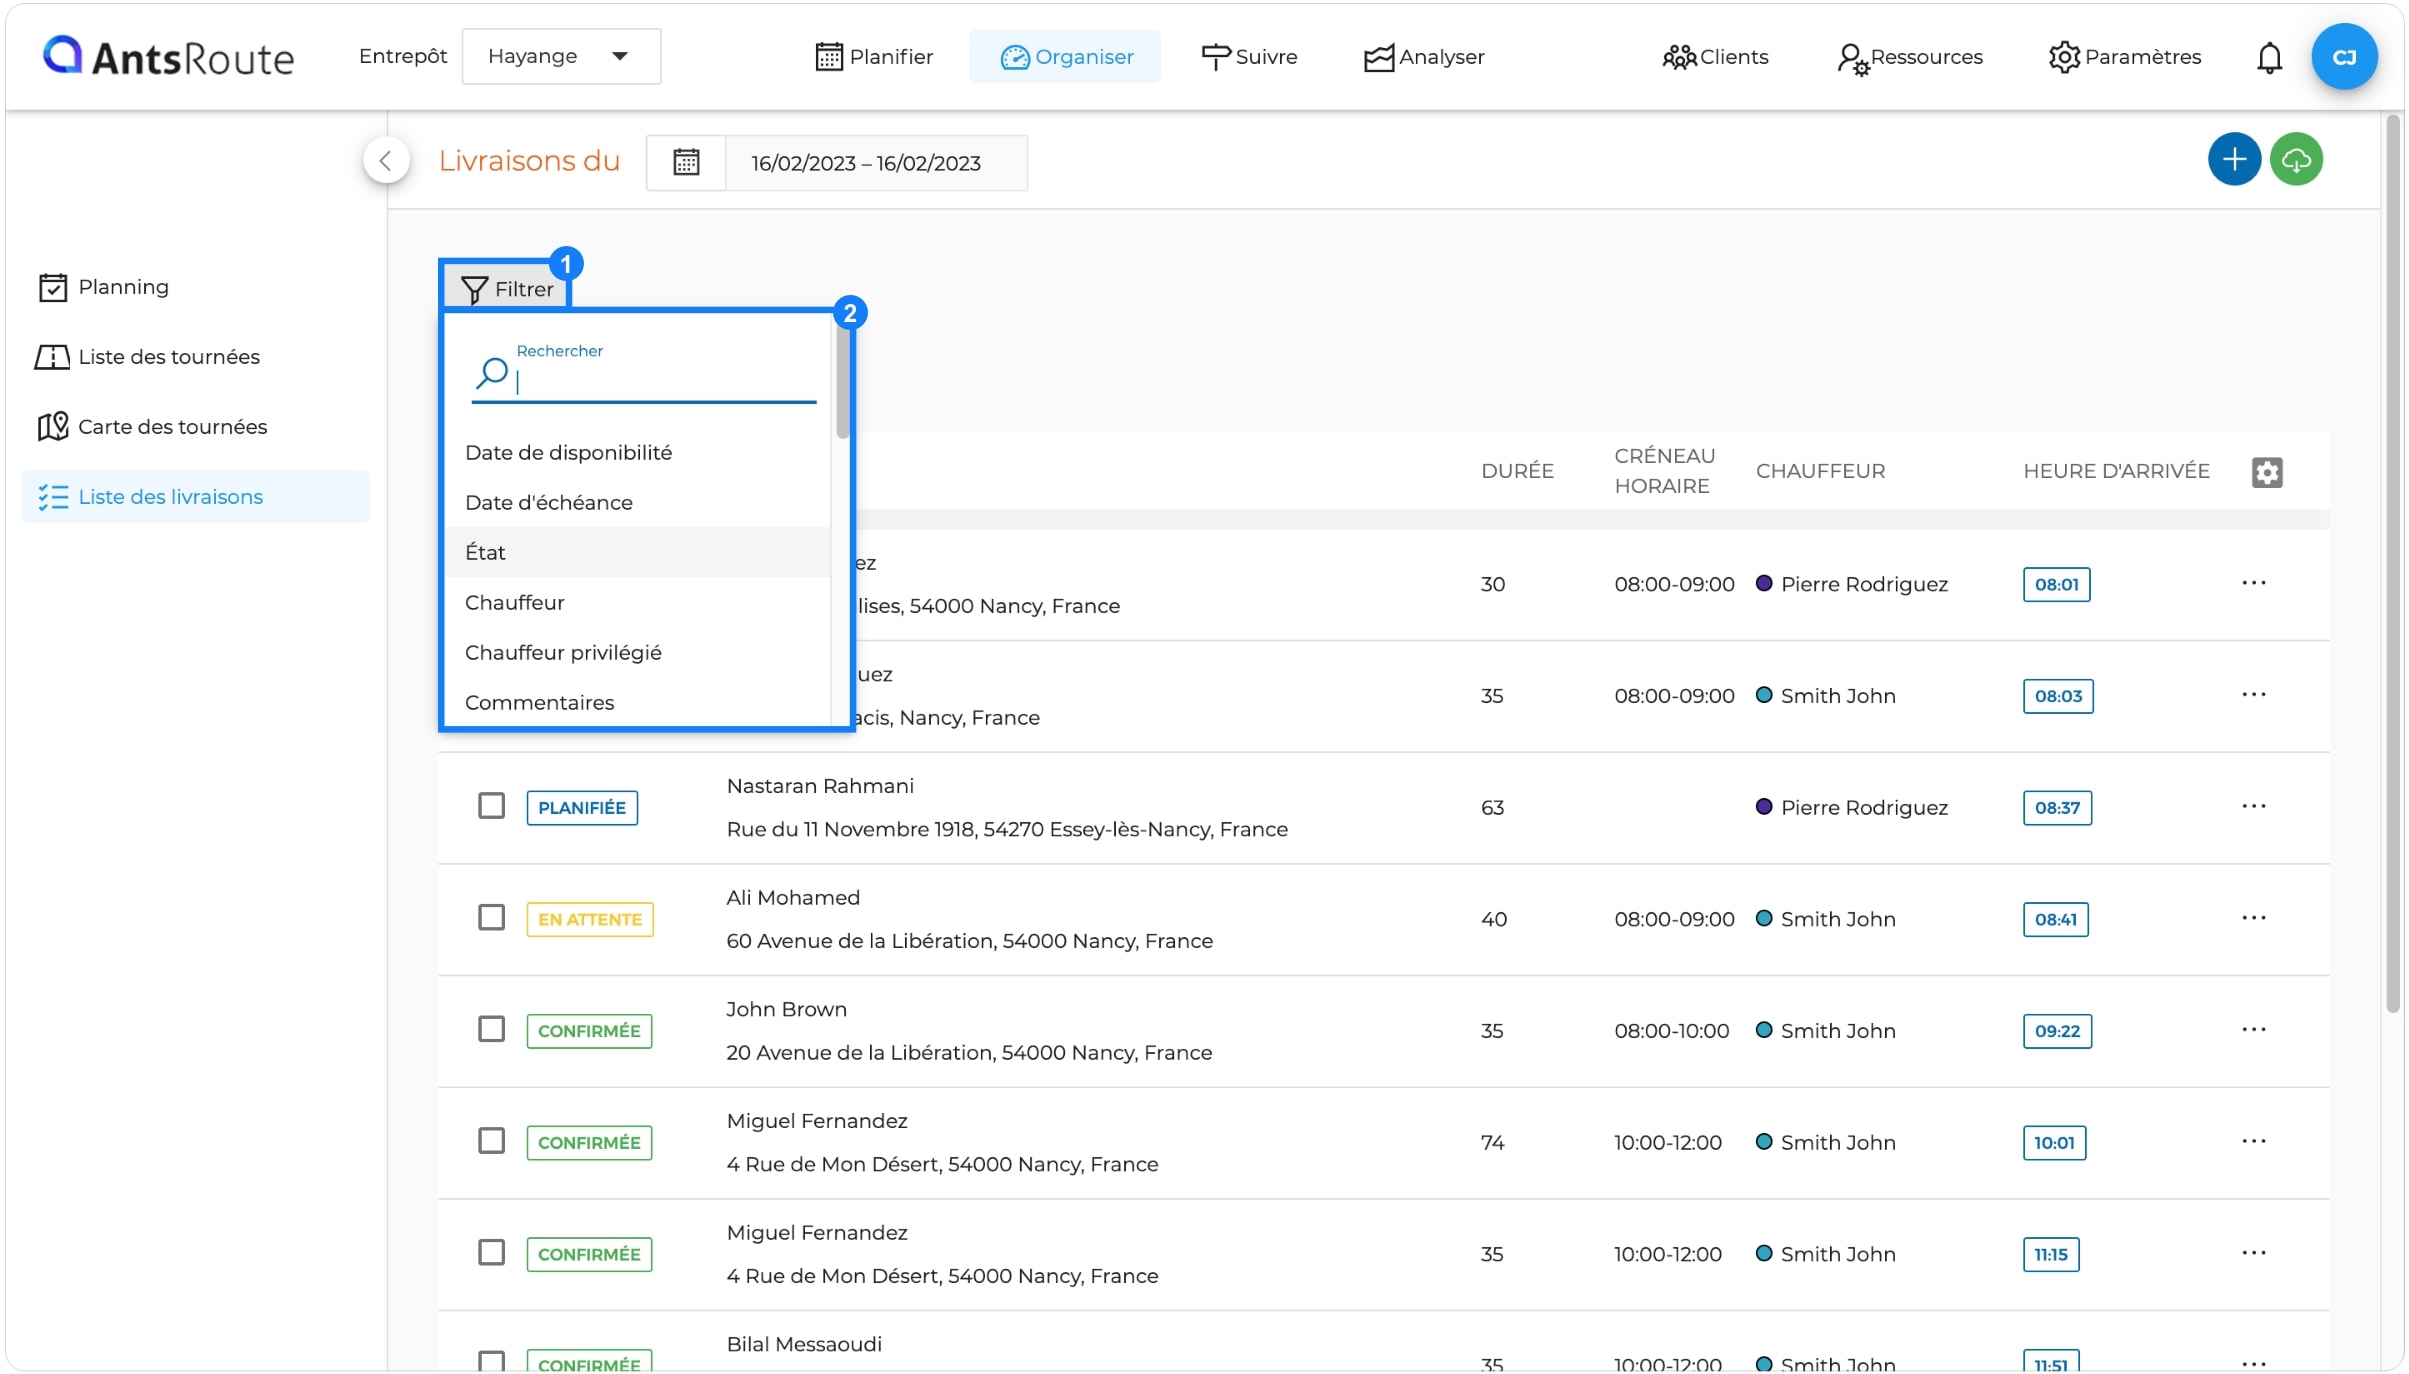This screenshot has width=2409, height=1374.
Task: Click the EN ATTENTE status badge
Action: (x=590, y=919)
